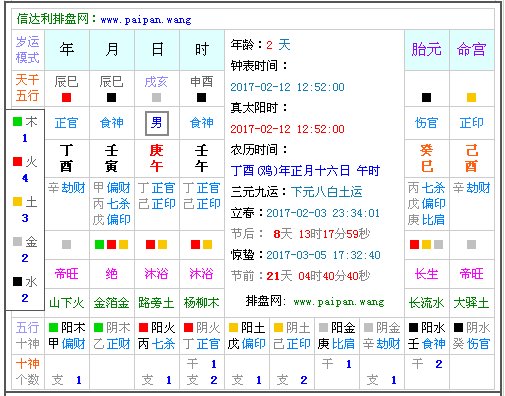Open the 命宫 column header

click(471, 50)
